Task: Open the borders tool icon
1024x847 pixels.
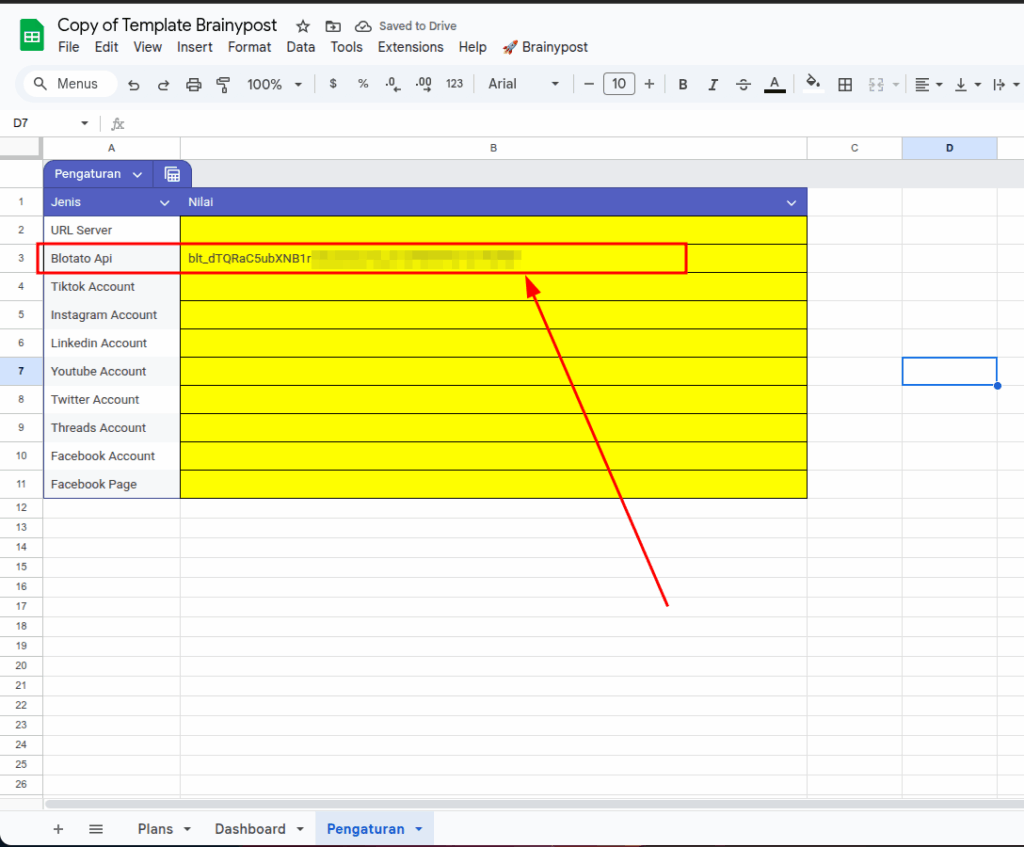Action: click(x=845, y=85)
